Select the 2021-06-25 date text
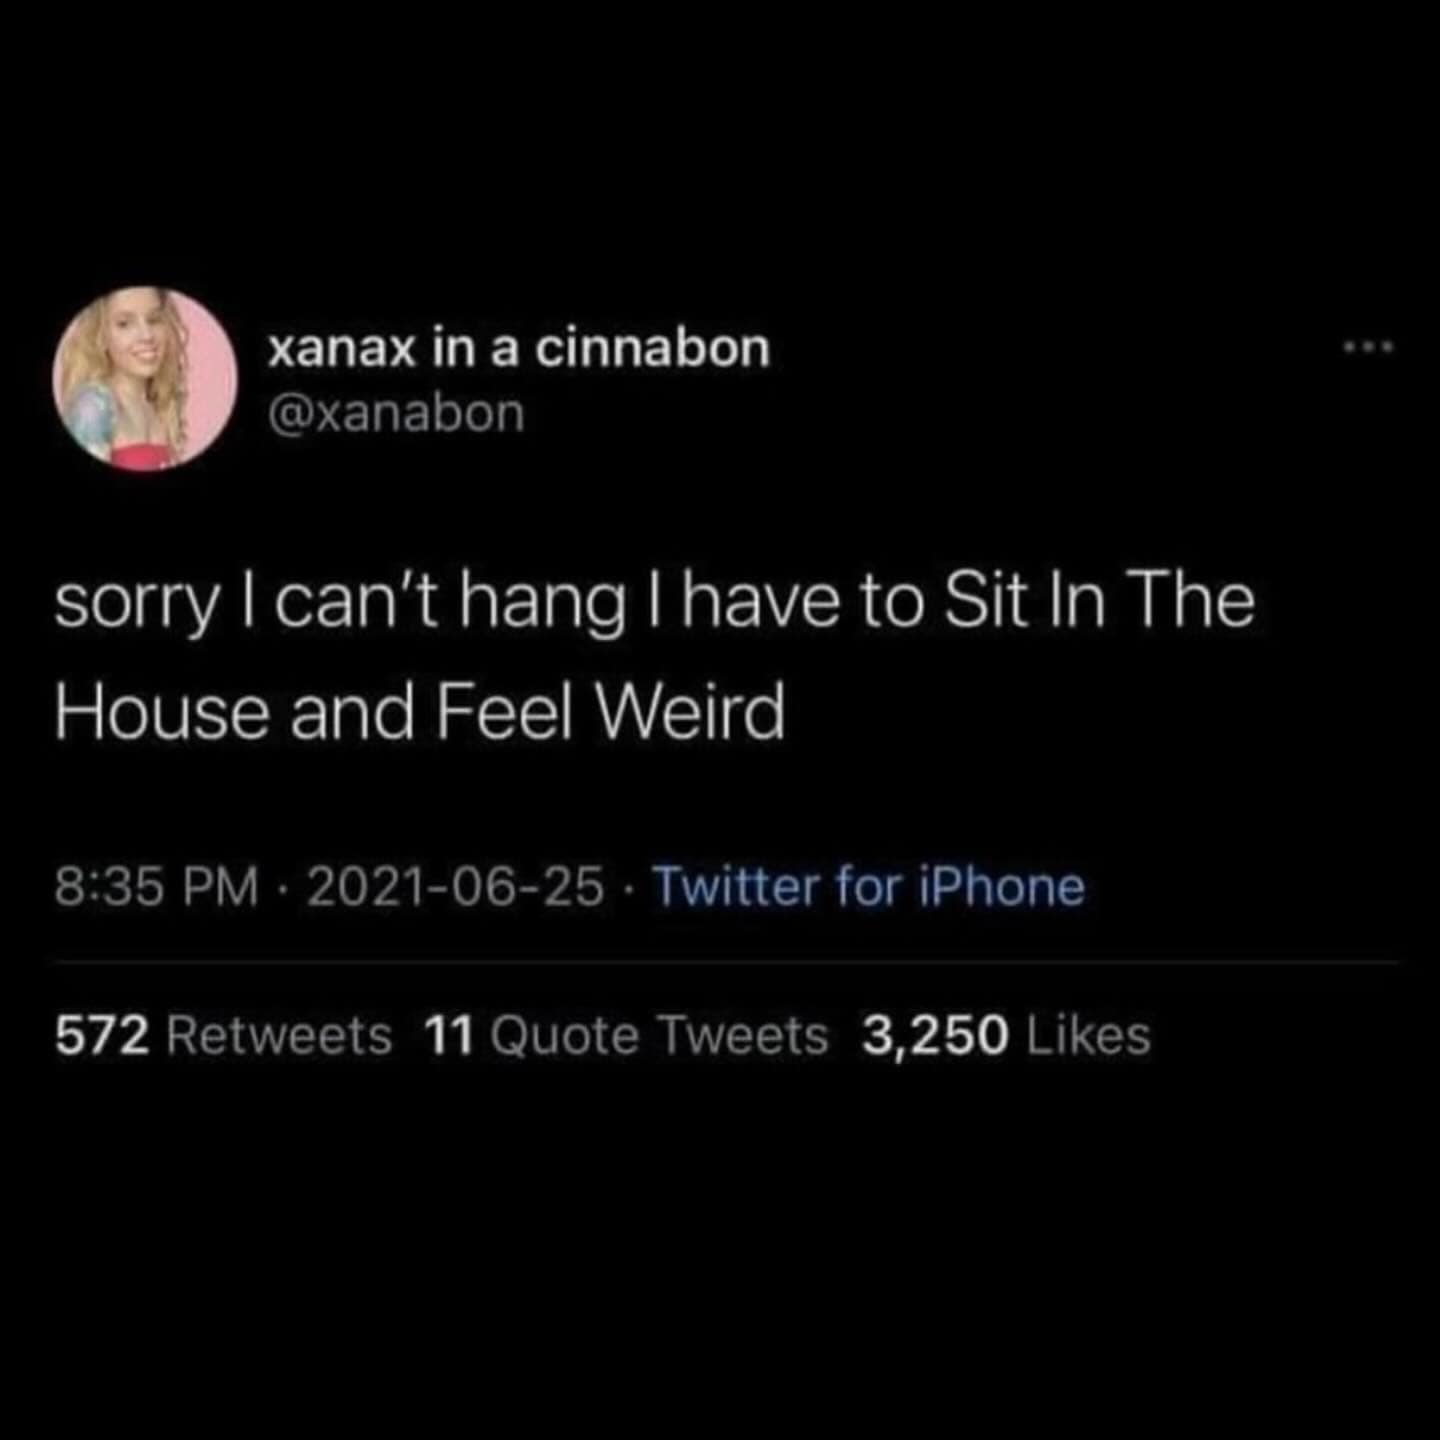1440x1440 pixels. 455,887
